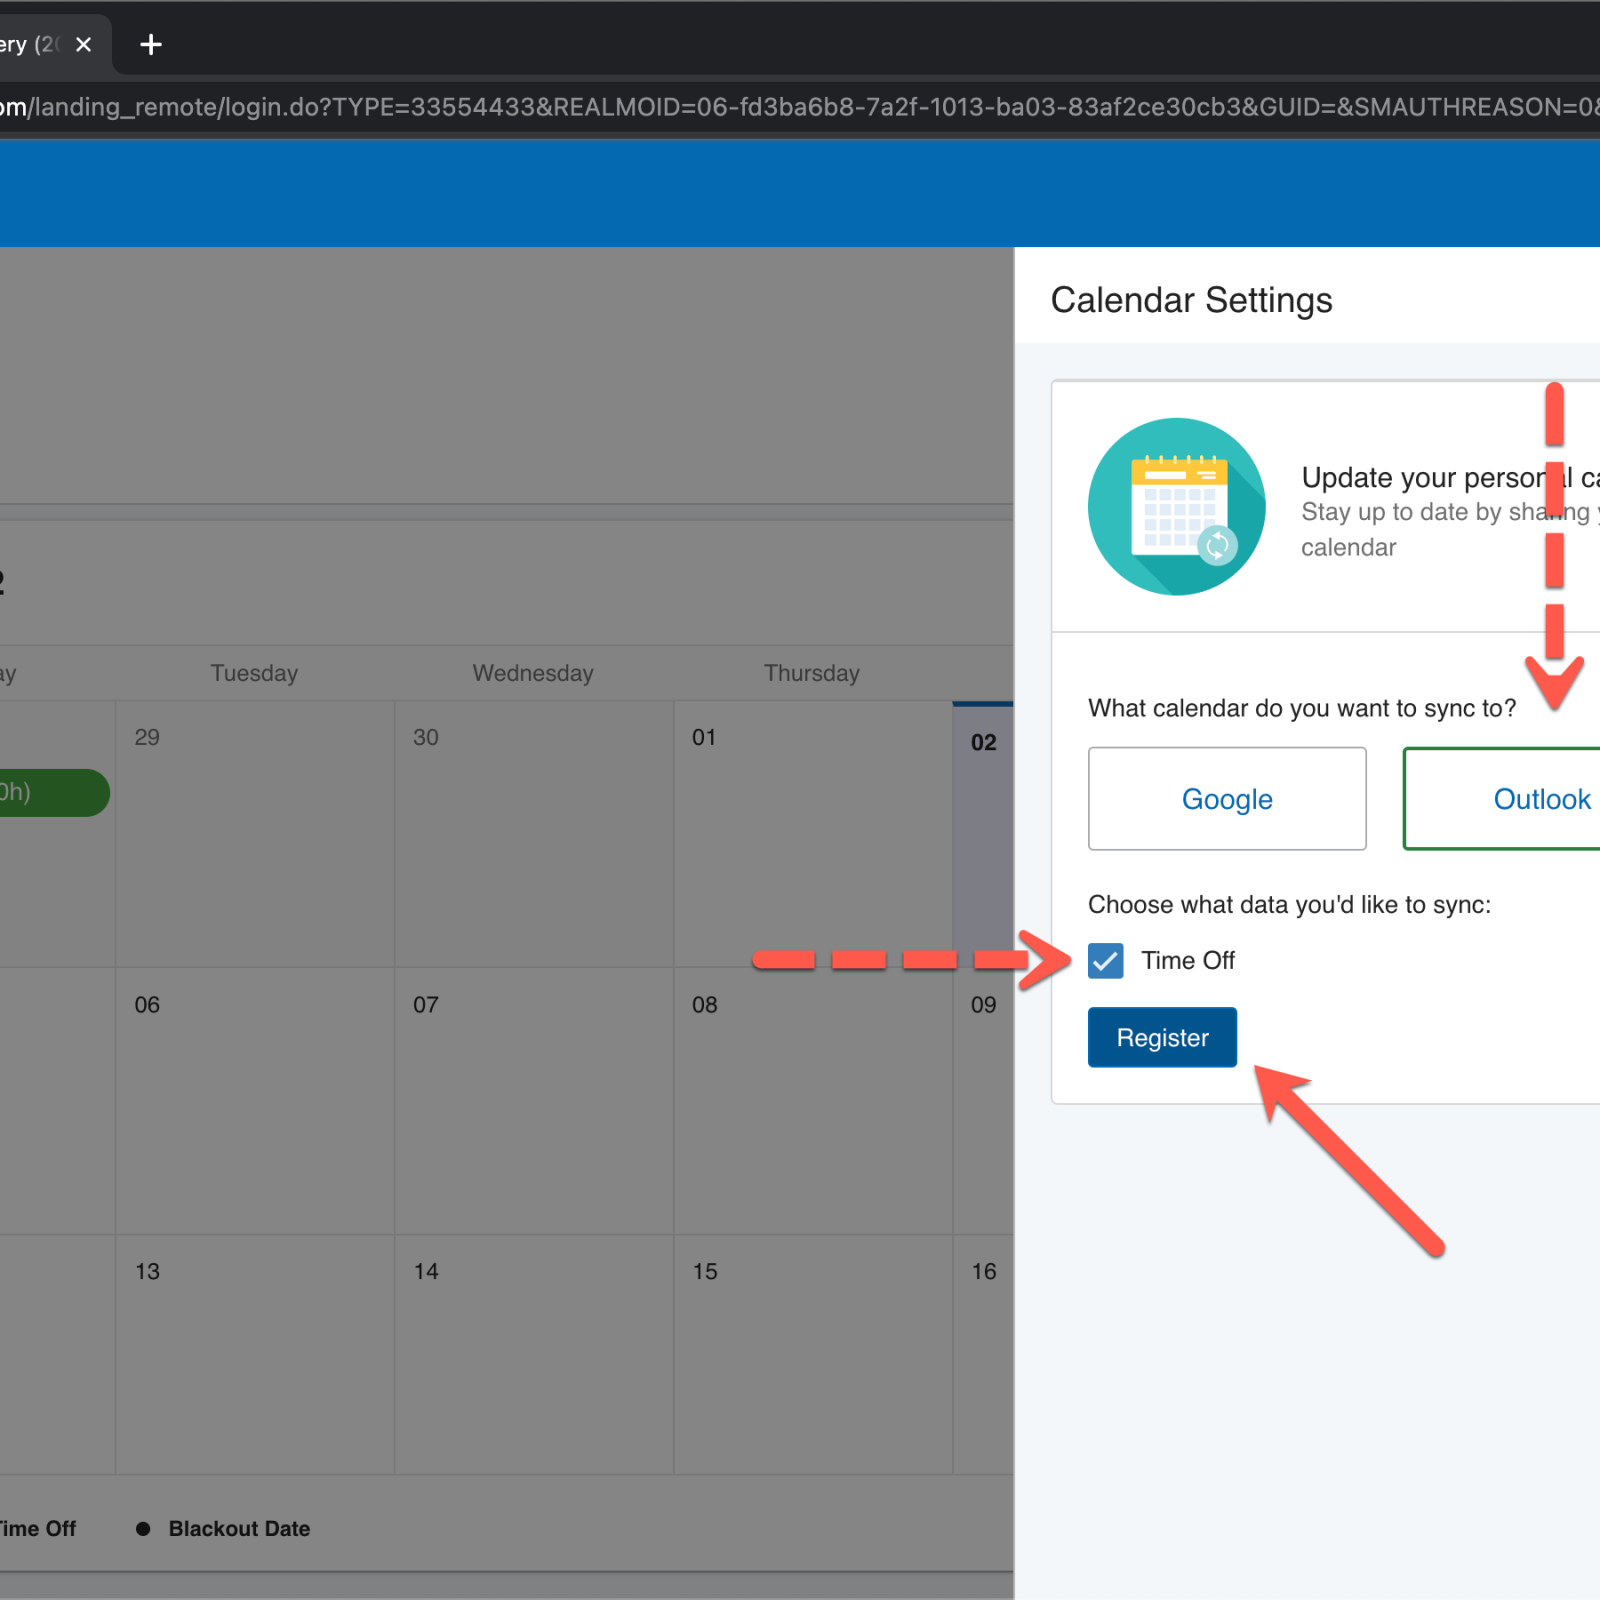
Task: Close the current browser tab
Action: [x=84, y=45]
